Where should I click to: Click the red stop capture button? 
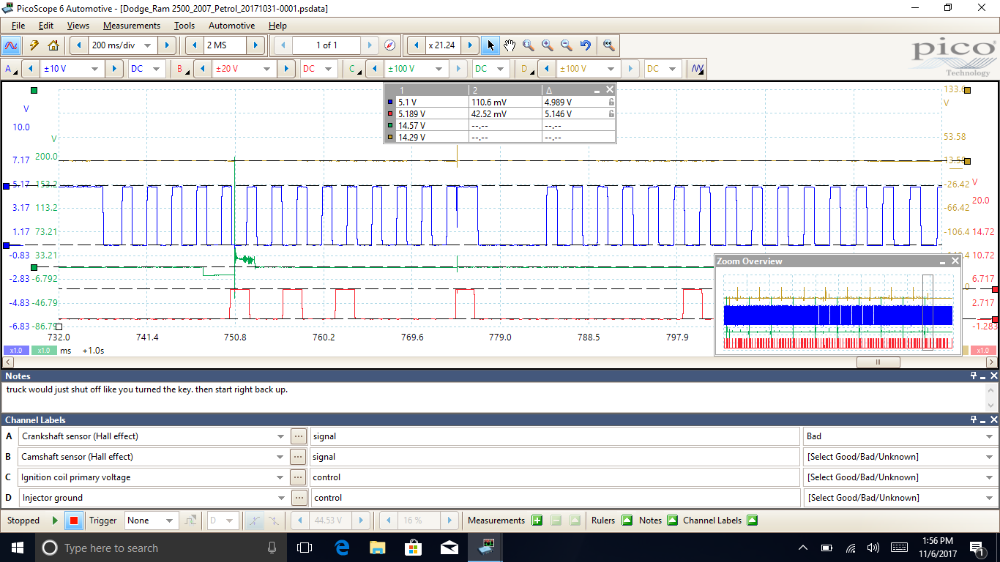click(x=73, y=520)
